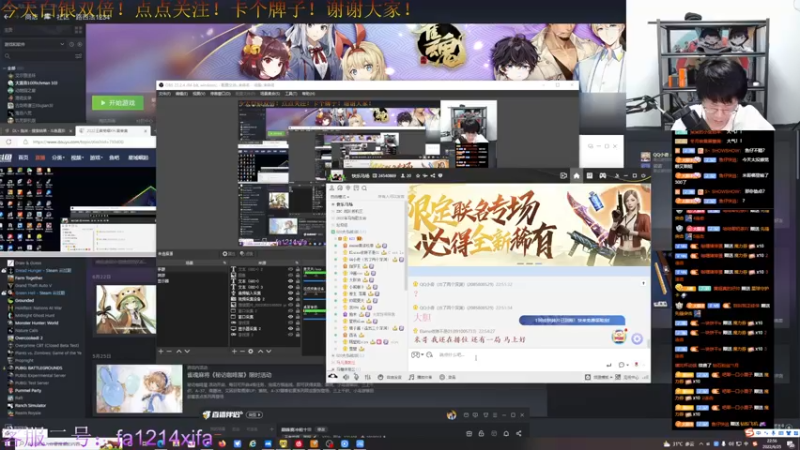Viewport: 800px width, 450px height.
Task: Click the video play icon in YY title bar
Action: point(563,176)
